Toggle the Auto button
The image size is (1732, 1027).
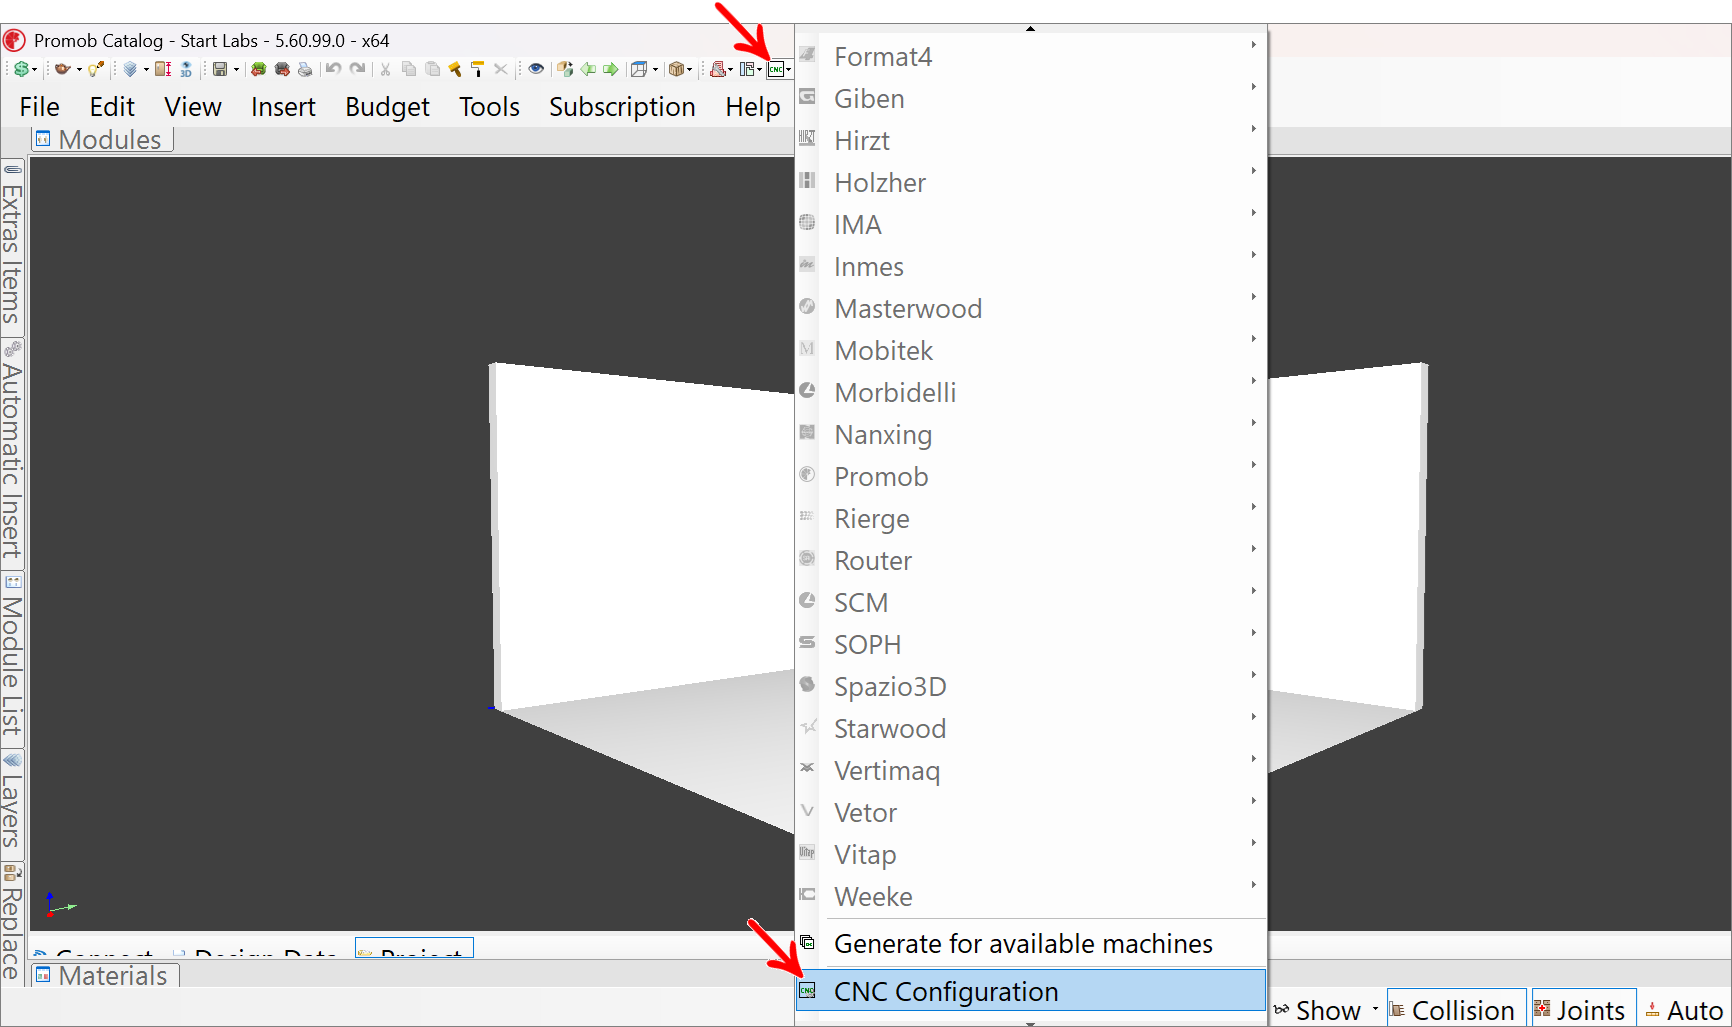tap(1685, 1010)
